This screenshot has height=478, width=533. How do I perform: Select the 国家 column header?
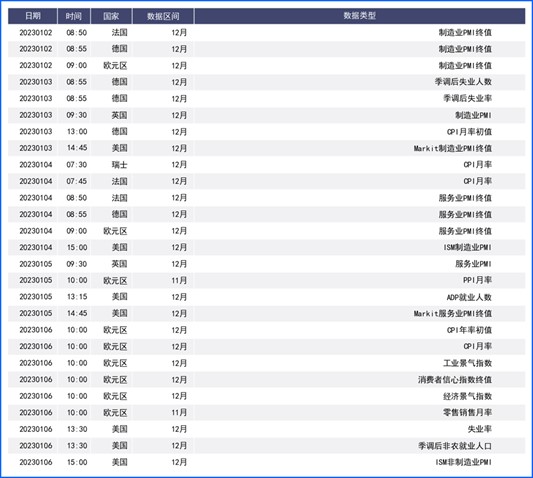click(111, 16)
